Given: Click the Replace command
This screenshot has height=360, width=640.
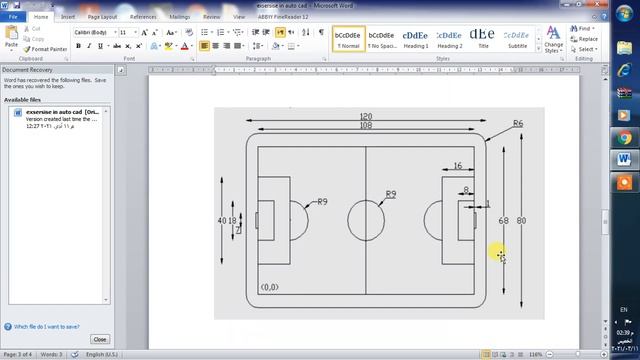Looking at the screenshot, I should point(584,39).
